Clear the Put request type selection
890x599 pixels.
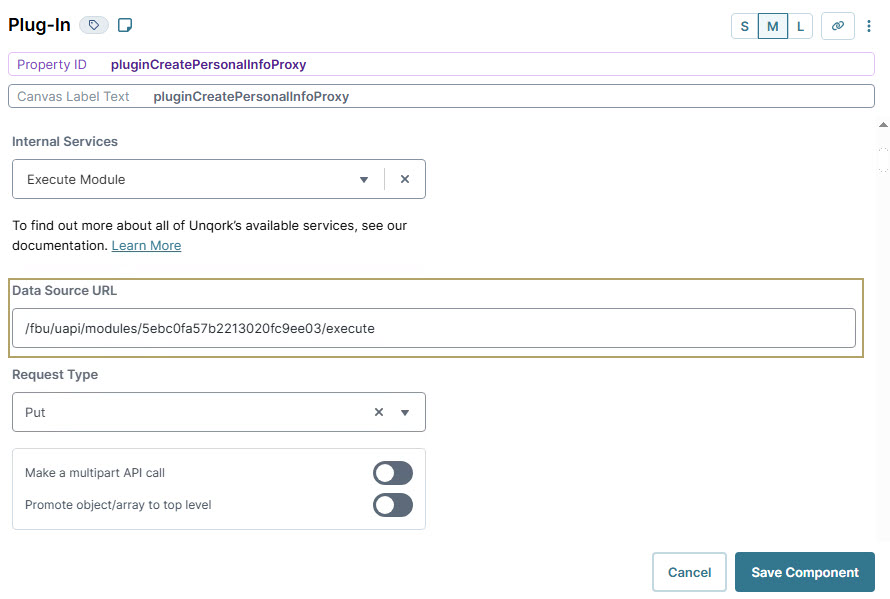pyautogui.click(x=378, y=411)
